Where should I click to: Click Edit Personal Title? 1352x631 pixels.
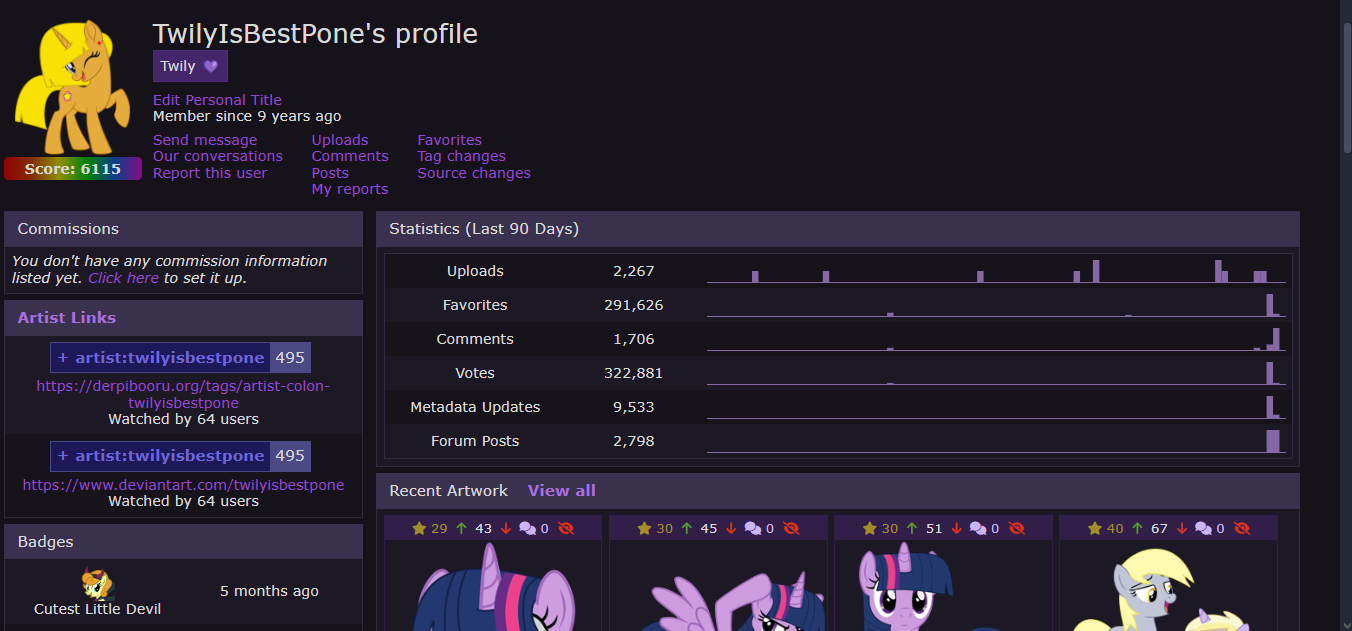point(217,100)
